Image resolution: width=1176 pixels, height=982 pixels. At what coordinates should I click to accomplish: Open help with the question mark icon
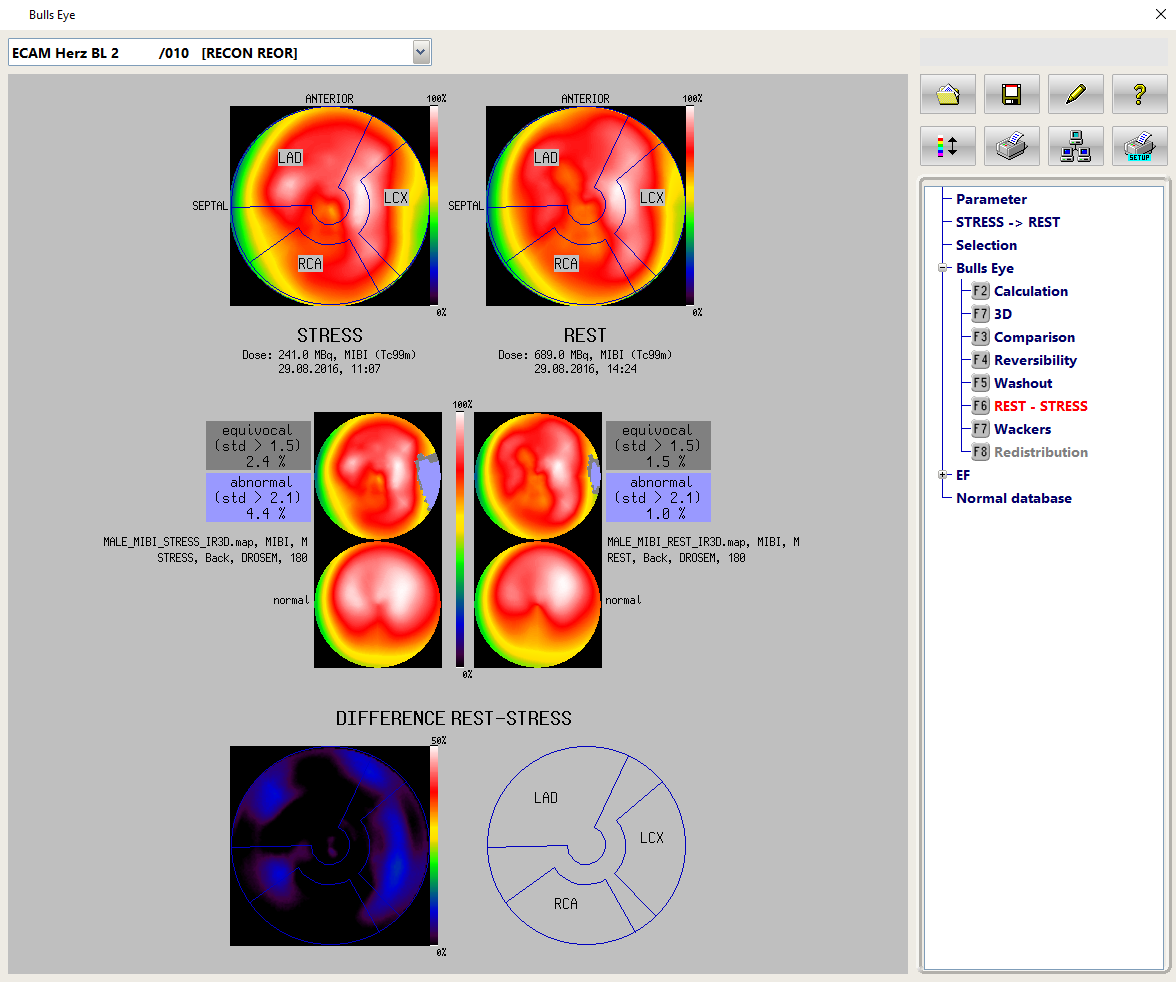point(1139,94)
